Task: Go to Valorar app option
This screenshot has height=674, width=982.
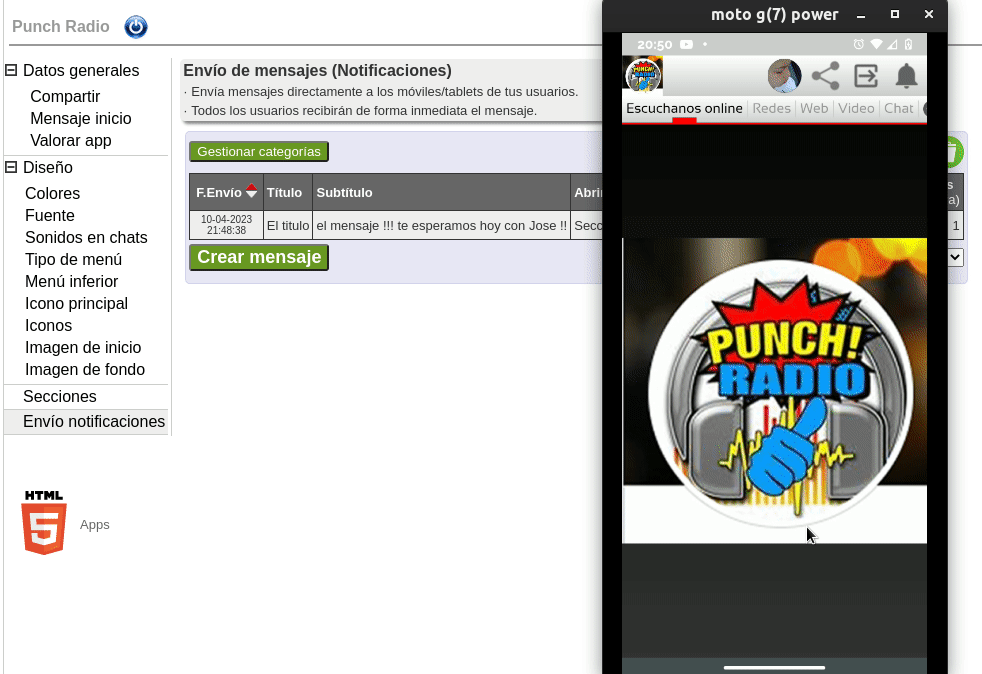Action: click(x=71, y=140)
